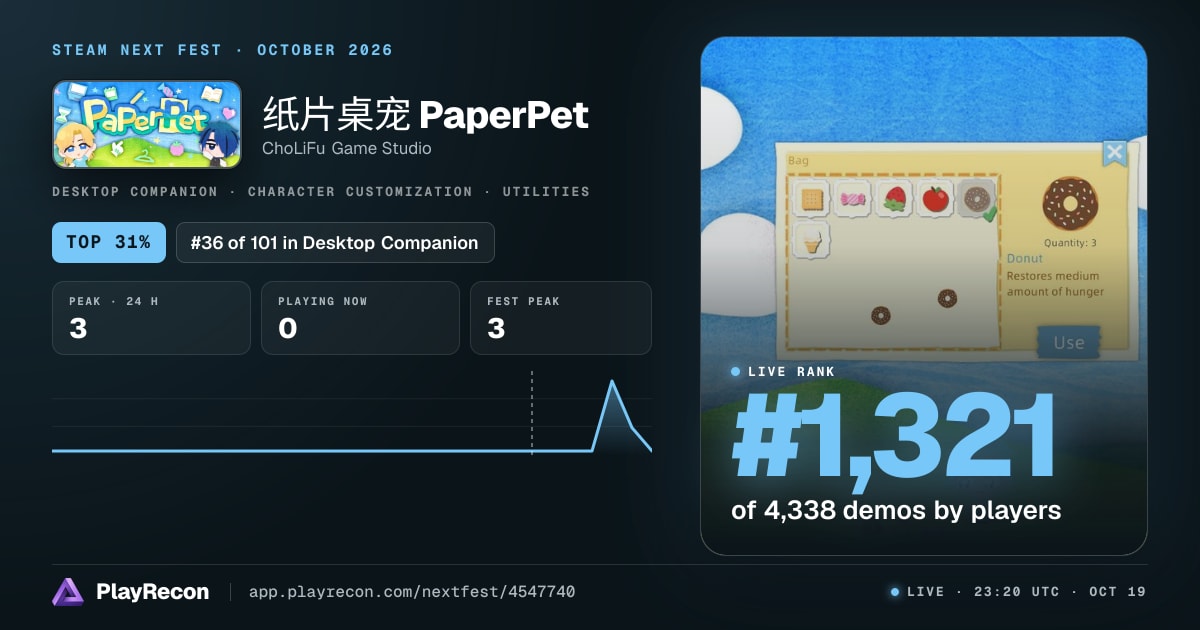This screenshot has width=1200, height=630.
Task: Click "#36 of 101 in Desktop Companion" badge
Action: click(335, 242)
